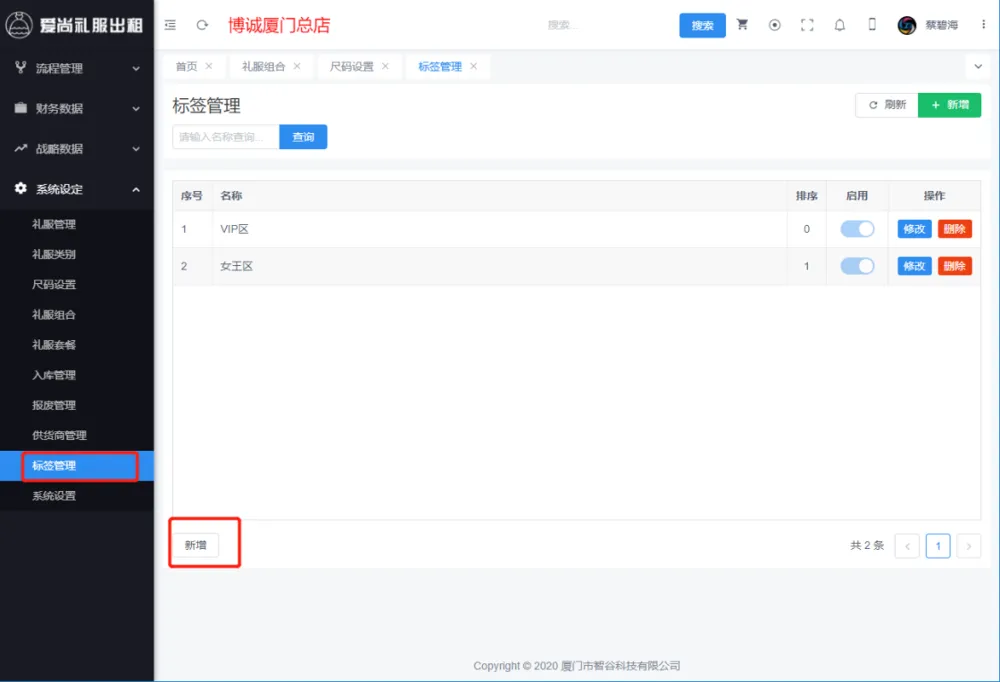The height and width of the screenshot is (682, 1000).
Task: Click the circular target icon in header
Action: click(x=775, y=25)
